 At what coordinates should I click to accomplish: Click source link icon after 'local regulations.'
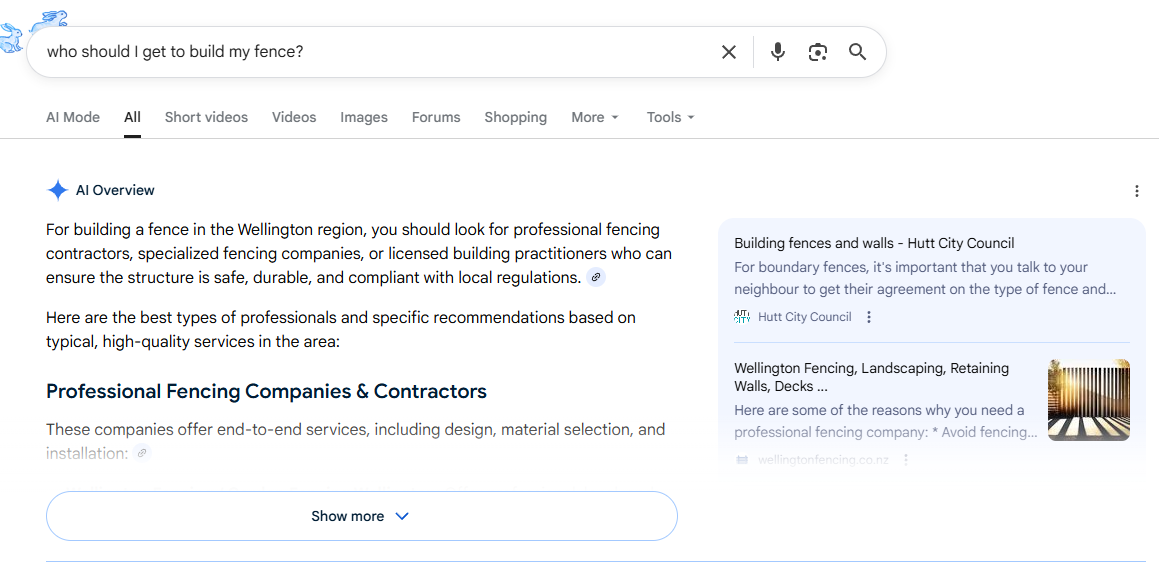point(597,277)
